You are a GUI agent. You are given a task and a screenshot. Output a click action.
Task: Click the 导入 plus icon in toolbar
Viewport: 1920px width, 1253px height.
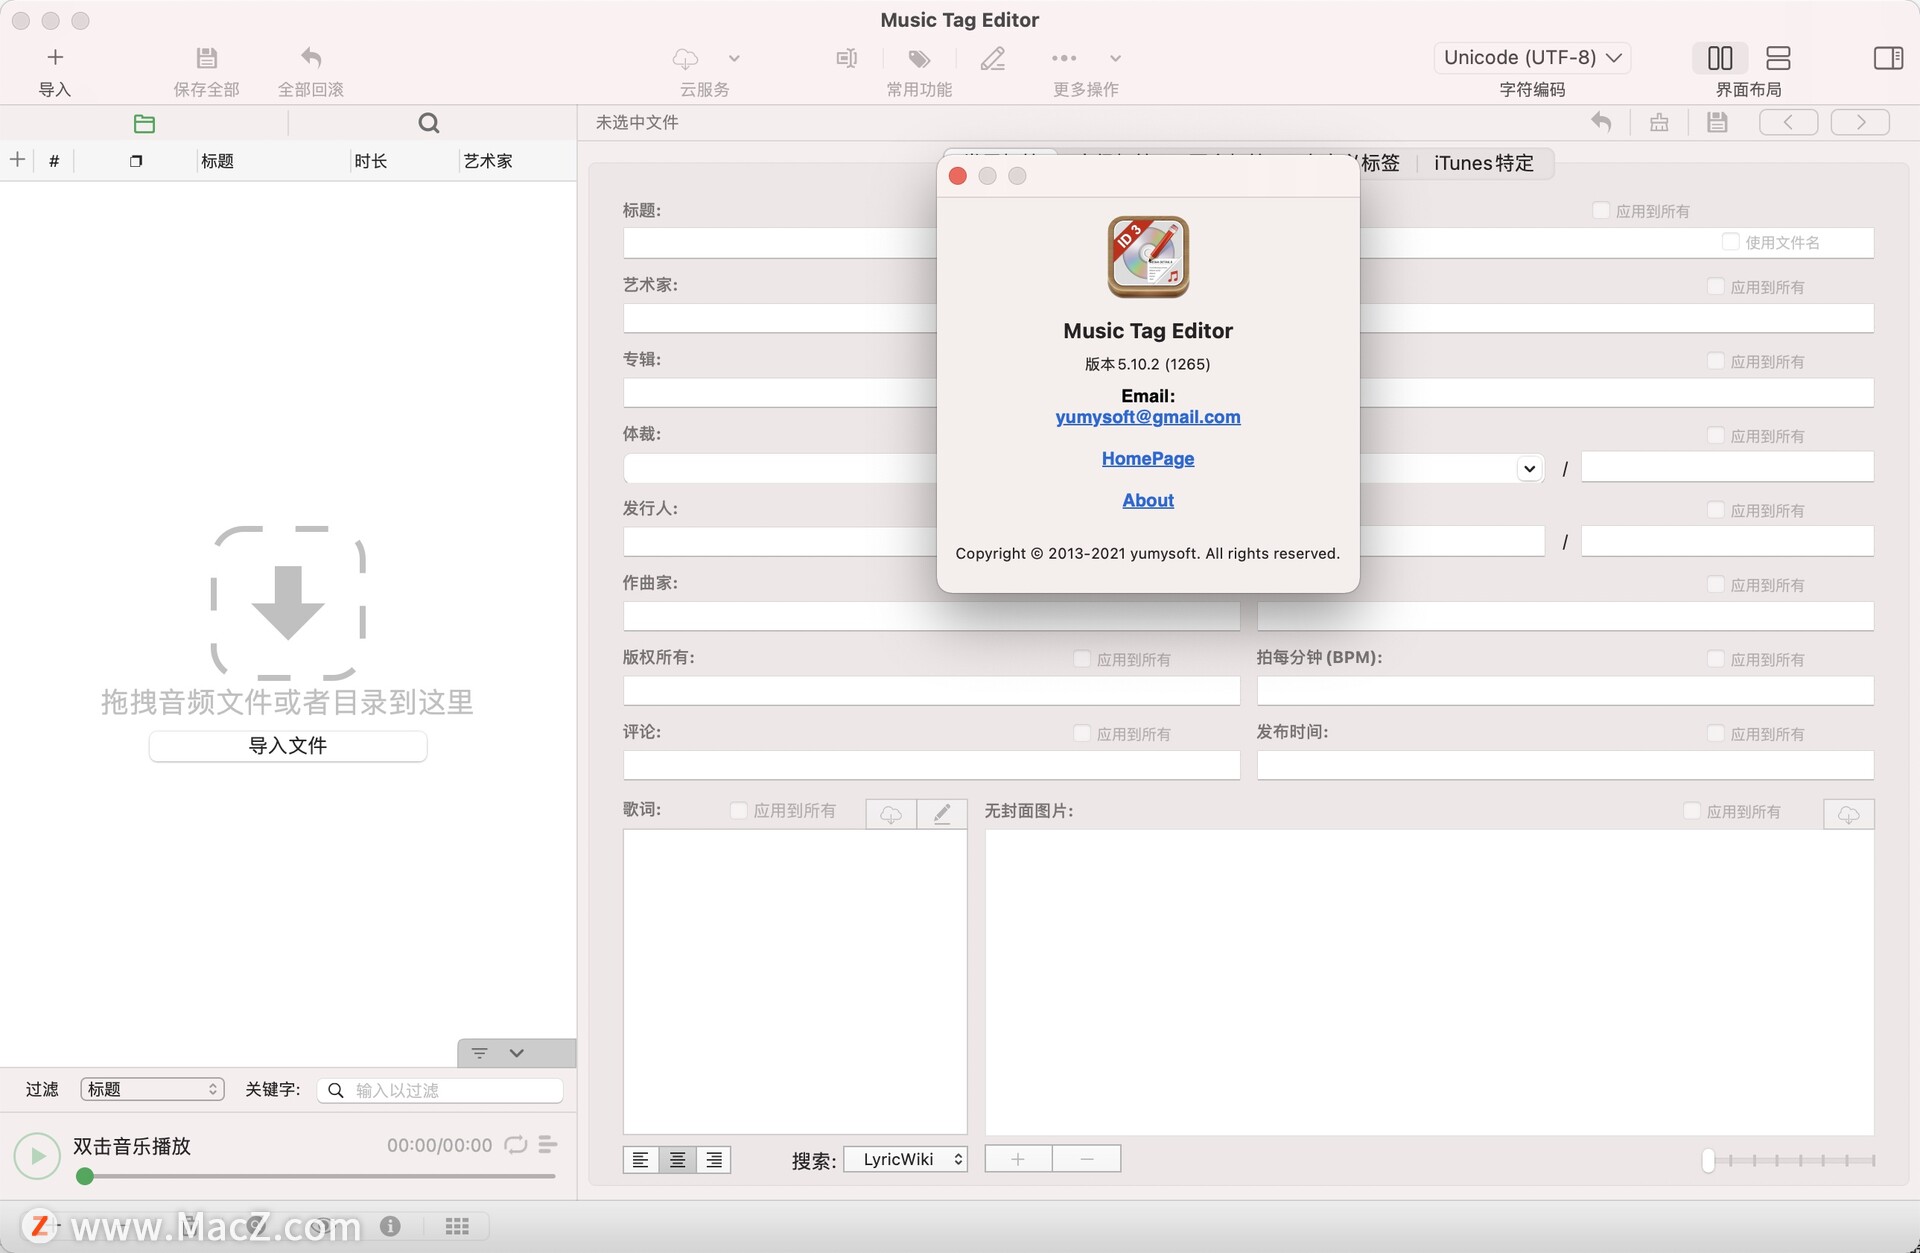click(x=55, y=58)
